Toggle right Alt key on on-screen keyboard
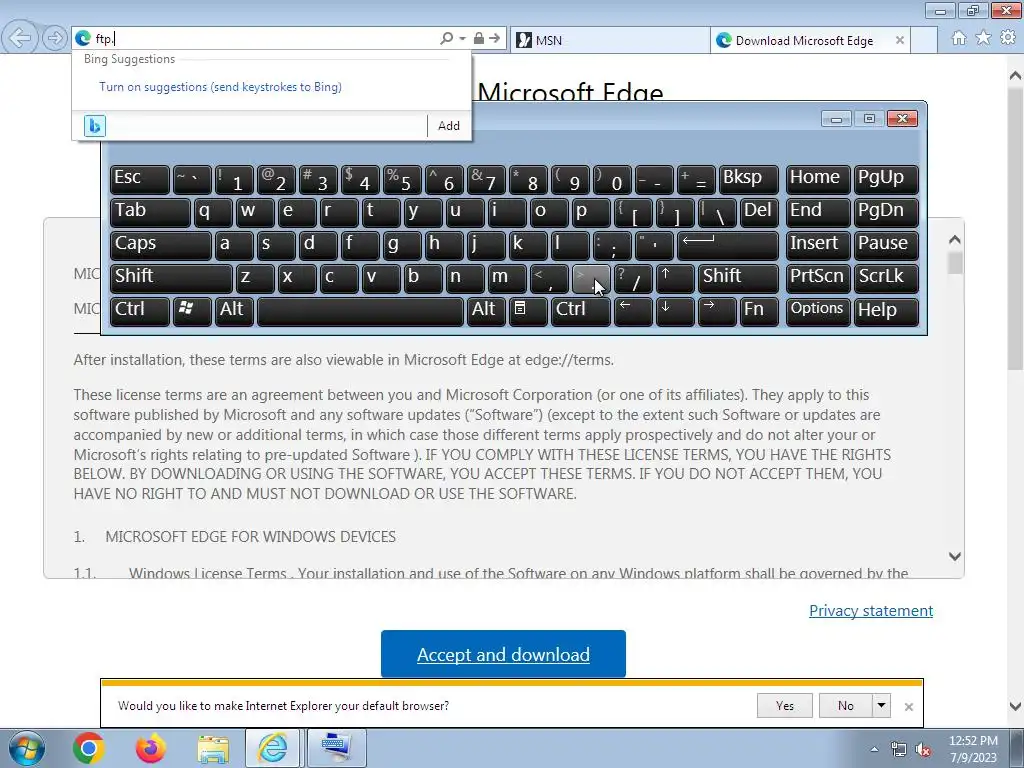 click(x=485, y=311)
